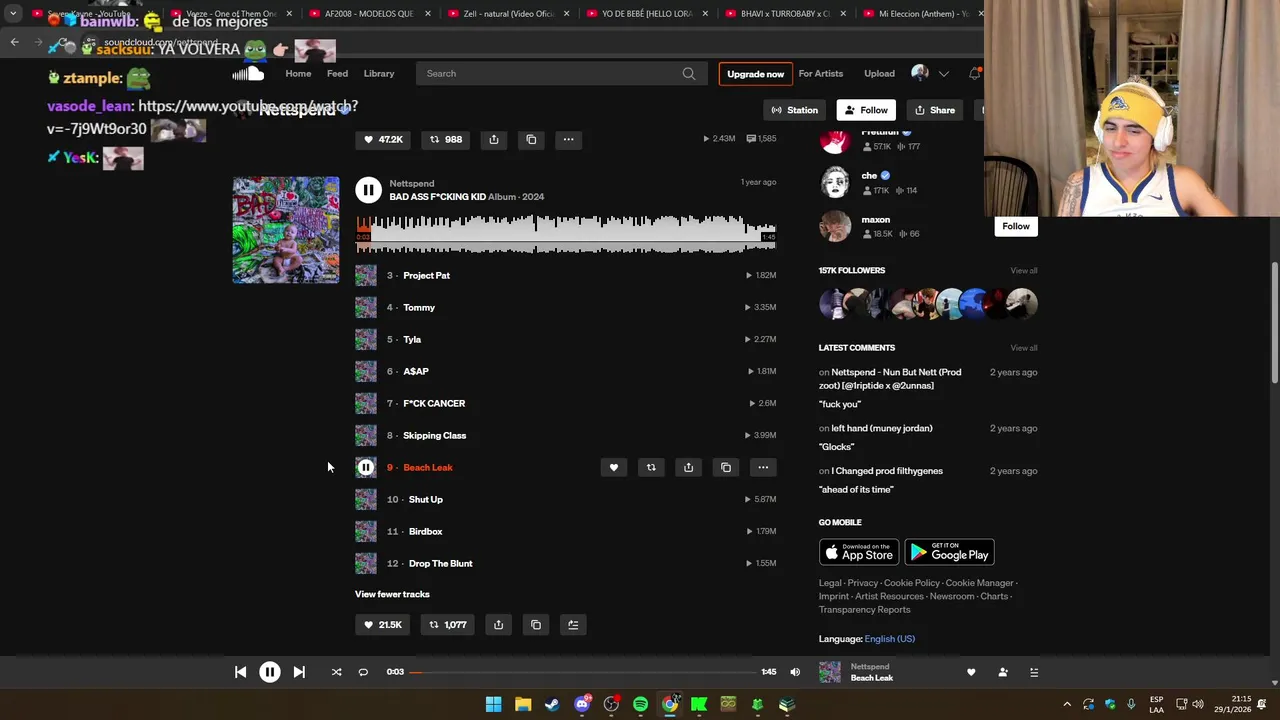
Task: Repost the album with 1,077 reposts
Action: coord(448,625)
